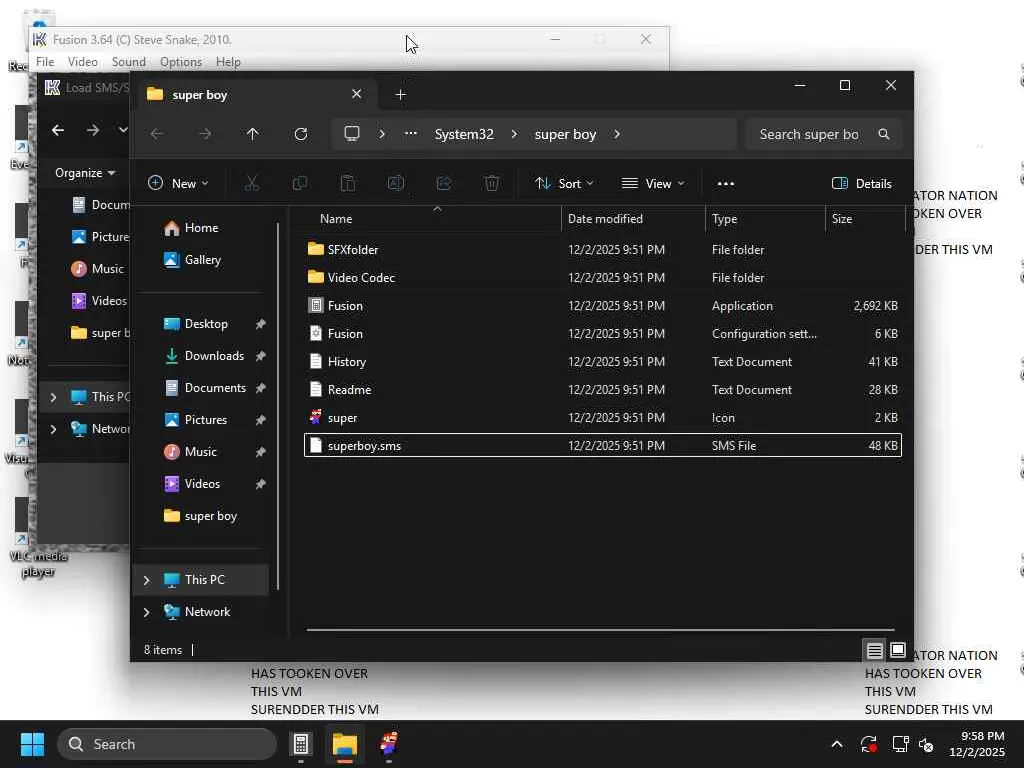Open the Mario-icon app in taskbar
The height and width of the screenshot is (768, 1024).
[x=389, y=744]
